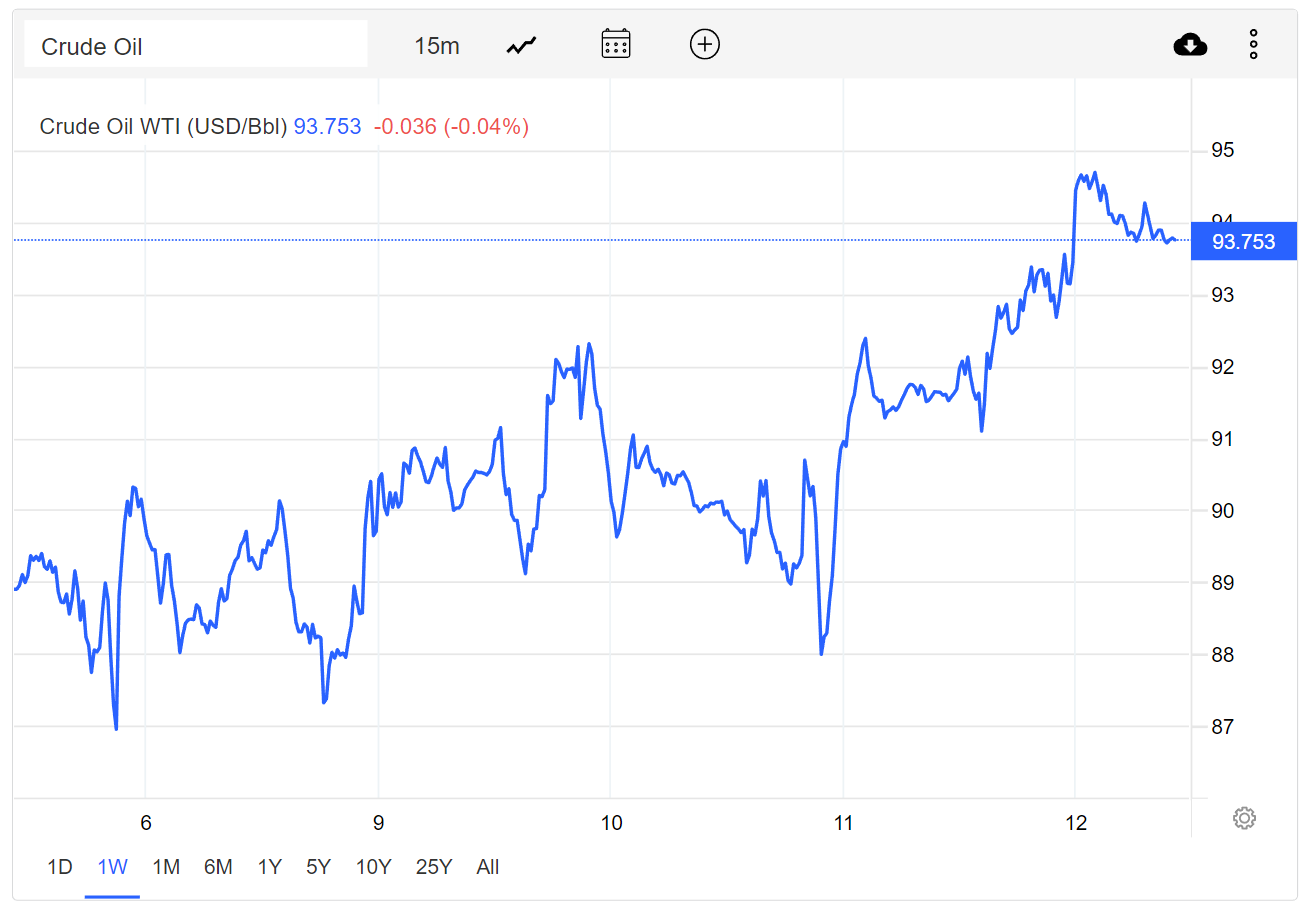1308x912 pixels.
Task: Click the change value -0.036 (-0.04%)
Action: [451, 127]
